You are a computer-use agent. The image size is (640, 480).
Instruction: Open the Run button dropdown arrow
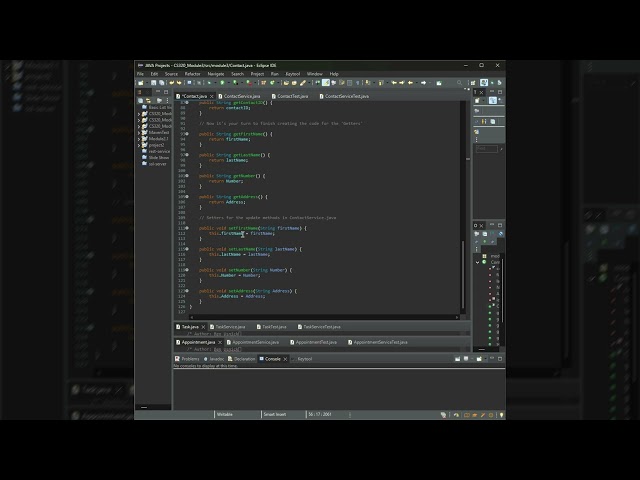[x=229, y=82]
